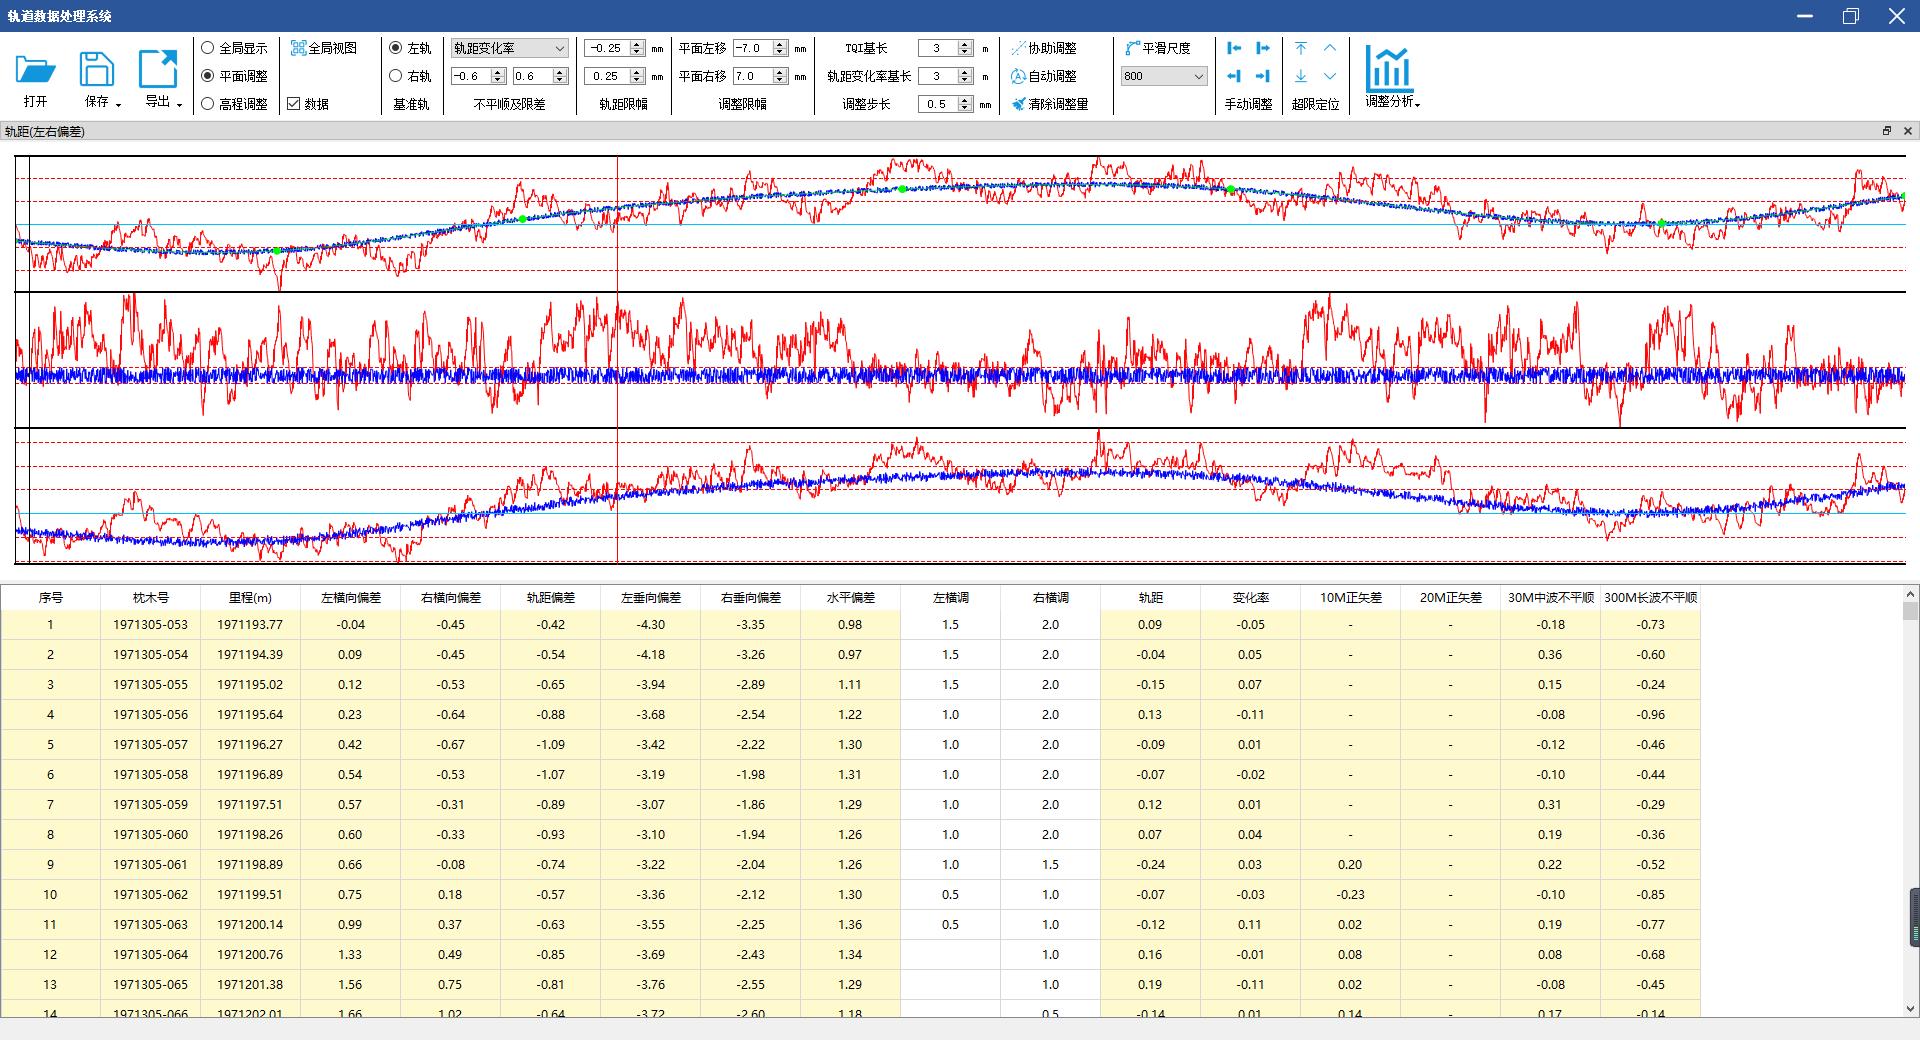The width and height of the screenshot is (1920, 1040).
Task: Click the 平滑尺度 smoothing scale icon
Action: [1132, 48]
